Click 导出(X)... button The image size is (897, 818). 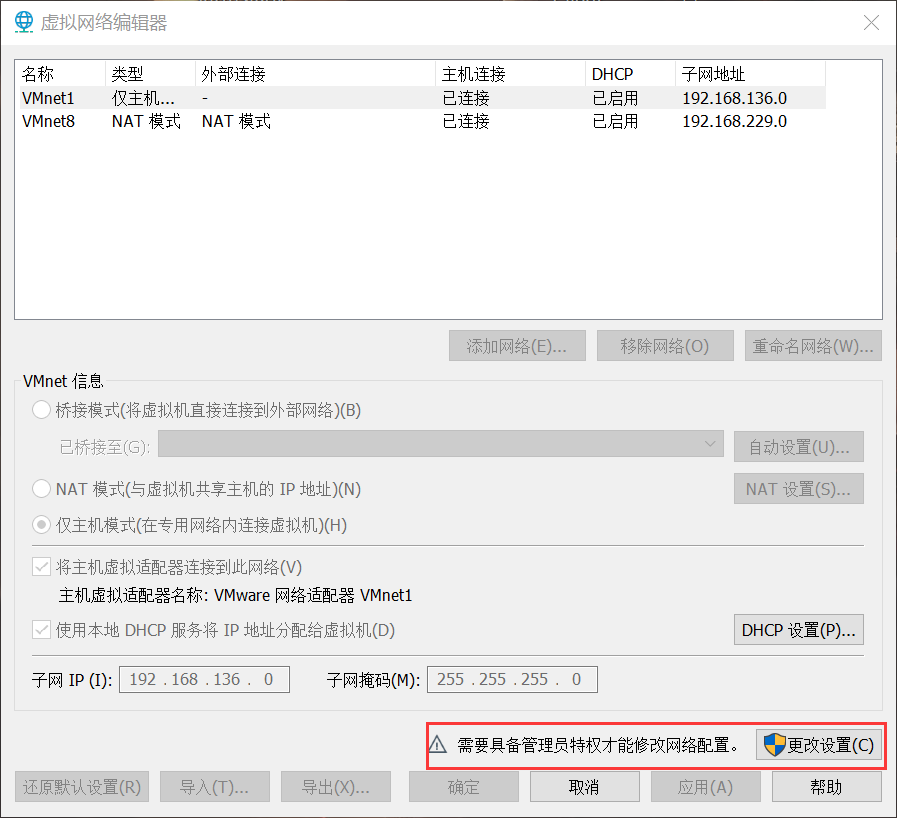[x=336, y=787]
